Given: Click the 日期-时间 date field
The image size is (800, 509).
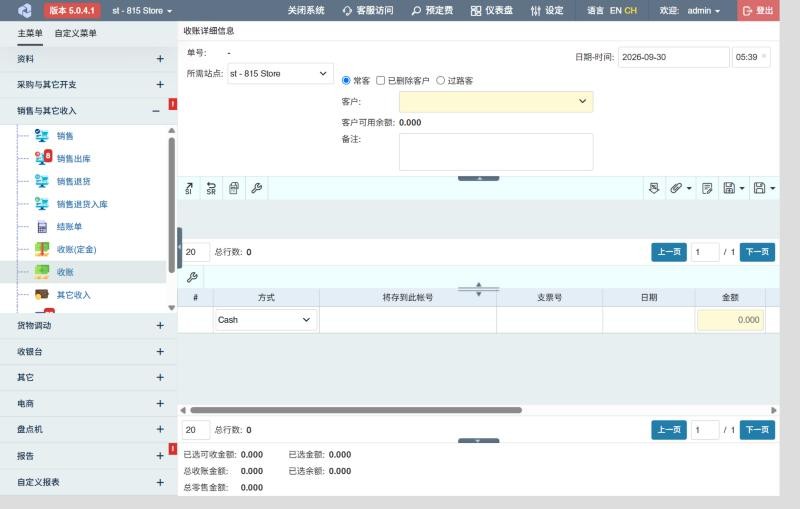Looking at the screenshot, I should tap(673, 57).
